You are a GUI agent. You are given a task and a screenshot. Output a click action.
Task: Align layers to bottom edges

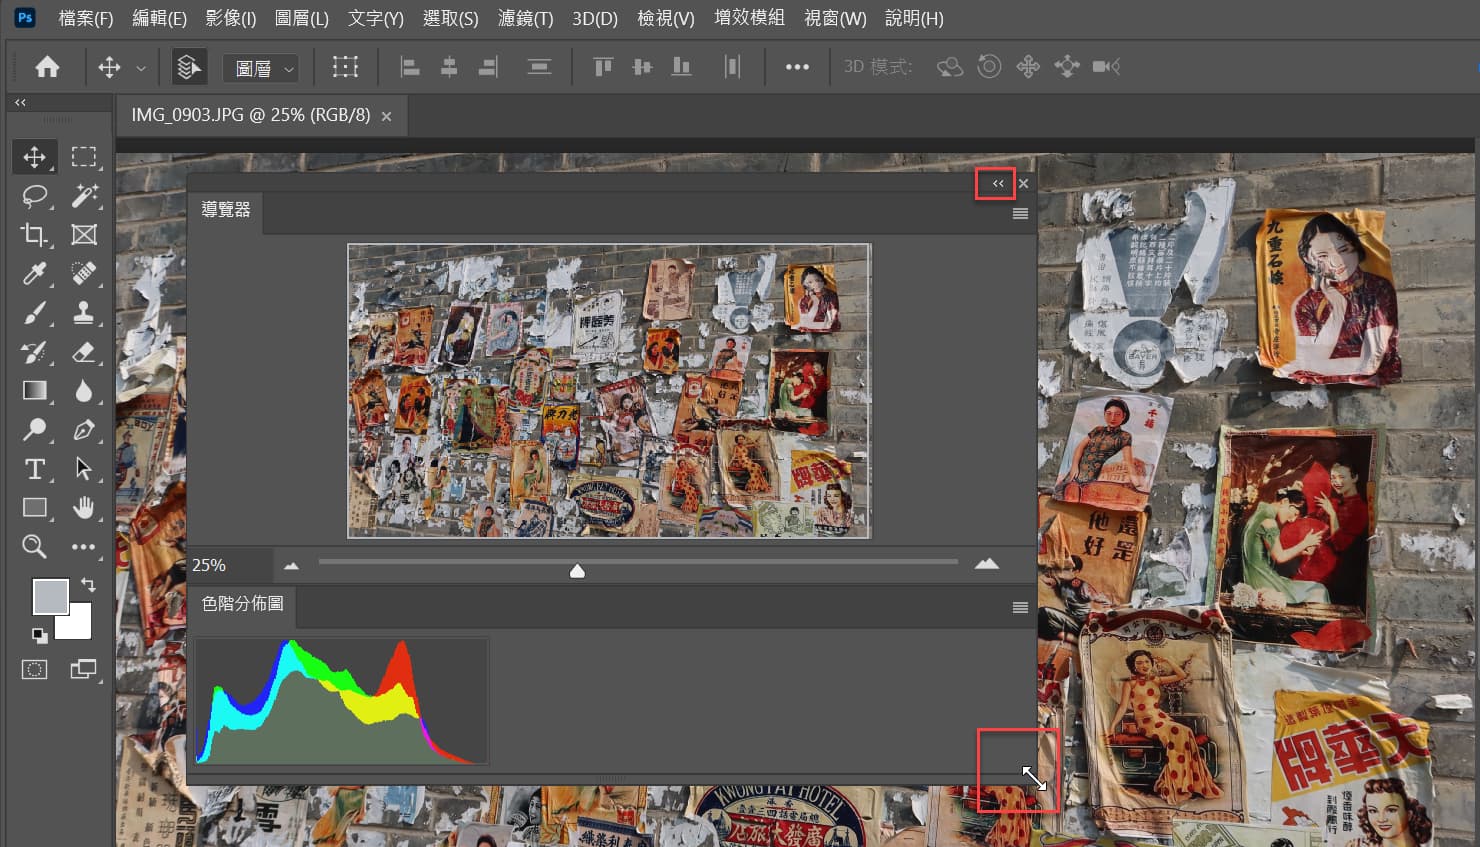[x=681, y=67]
